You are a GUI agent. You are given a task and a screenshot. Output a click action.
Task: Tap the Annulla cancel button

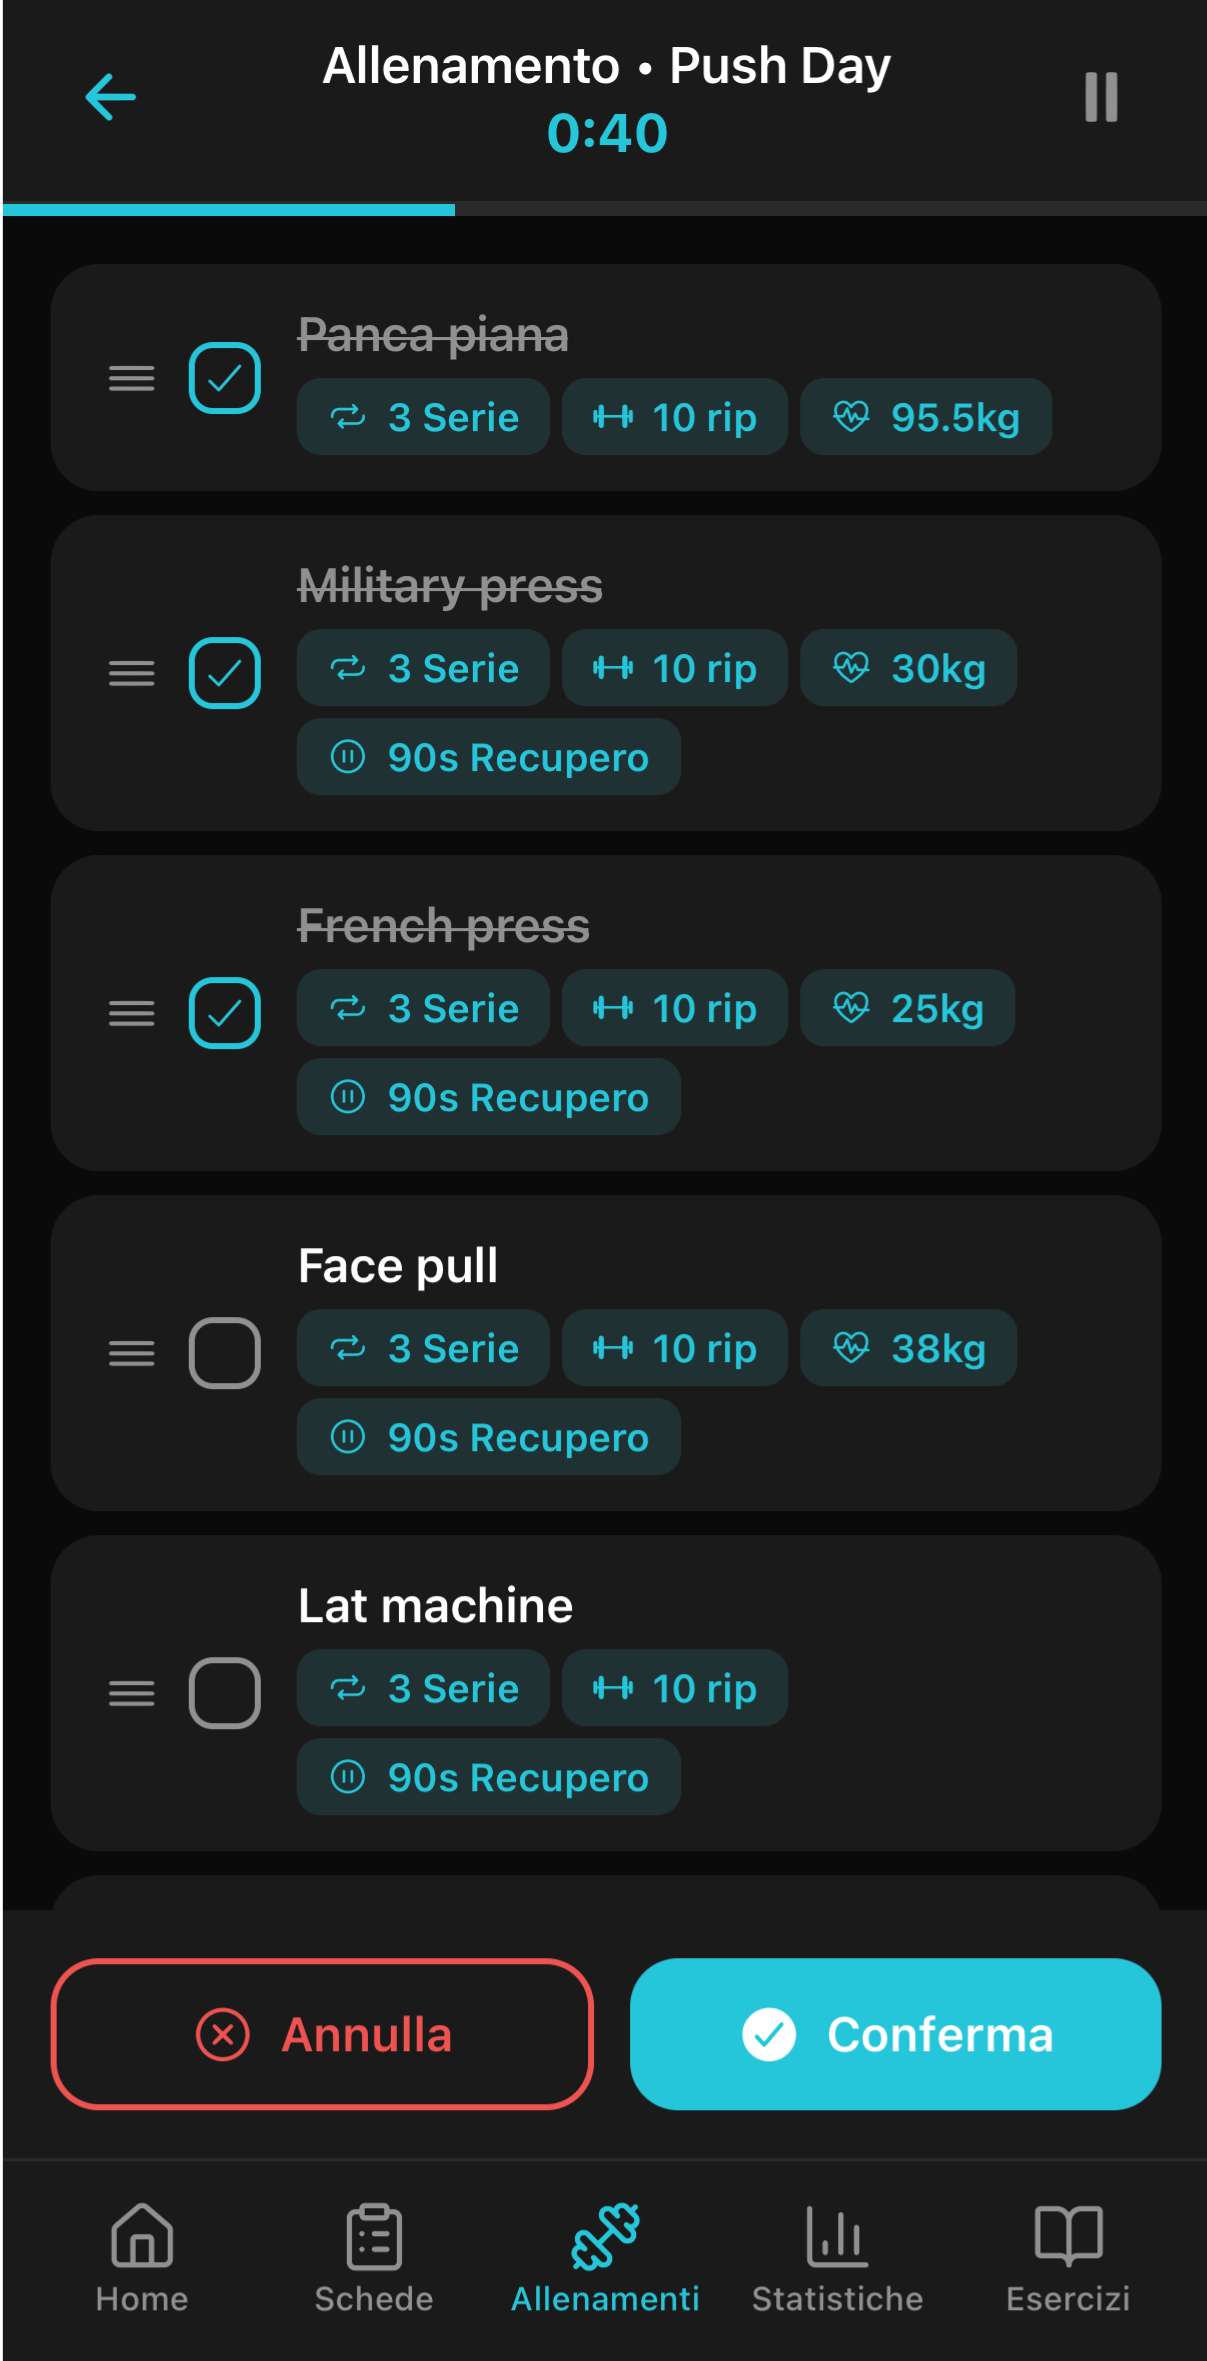click(322, 2034)
